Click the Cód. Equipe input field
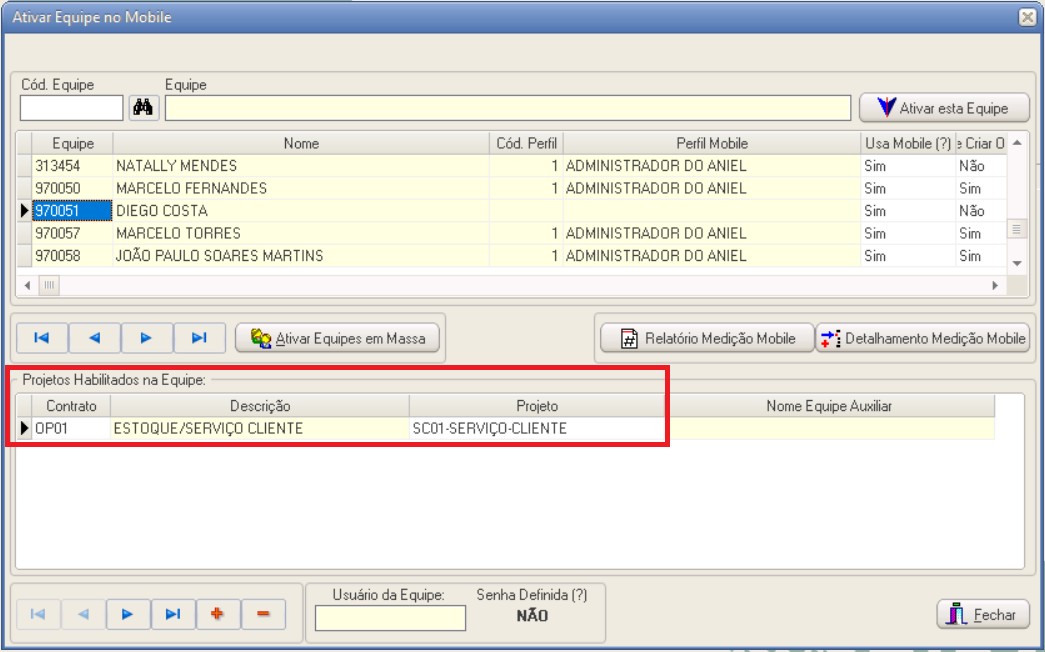1045x652 pixels. [x=71, y=107]
